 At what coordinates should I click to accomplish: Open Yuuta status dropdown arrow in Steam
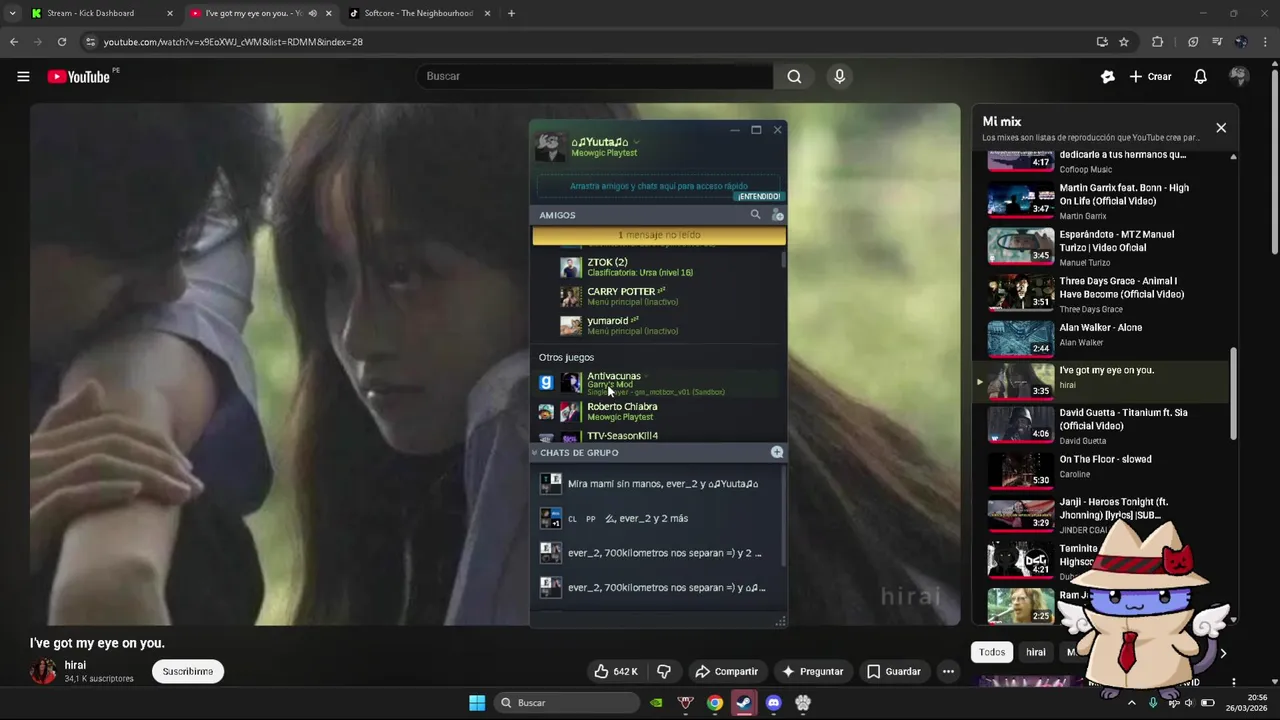[636, 142]
